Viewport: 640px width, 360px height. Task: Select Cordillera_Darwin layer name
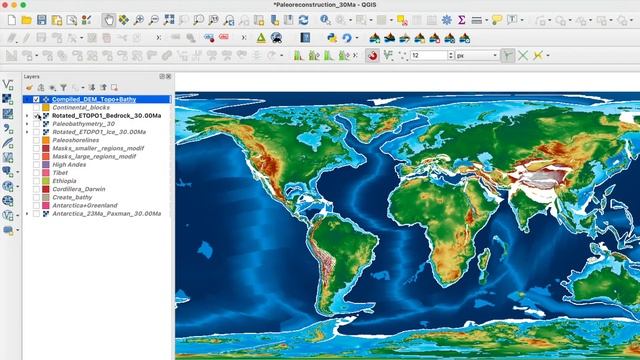(79, 189)
